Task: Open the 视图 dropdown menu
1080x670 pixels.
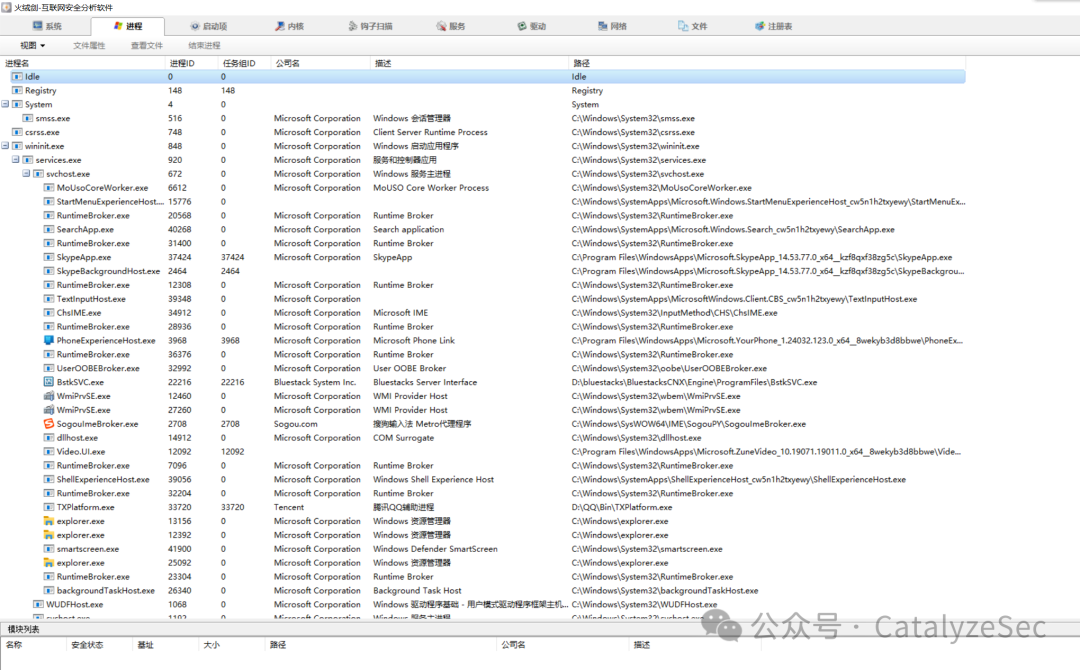Action: (33, 46)
